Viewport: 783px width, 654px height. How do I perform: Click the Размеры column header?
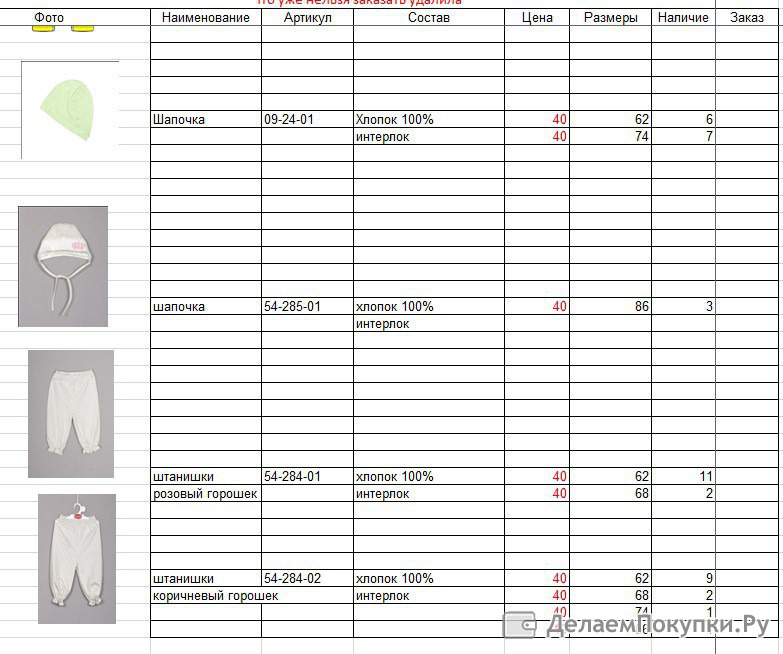[x=611, y=17]
